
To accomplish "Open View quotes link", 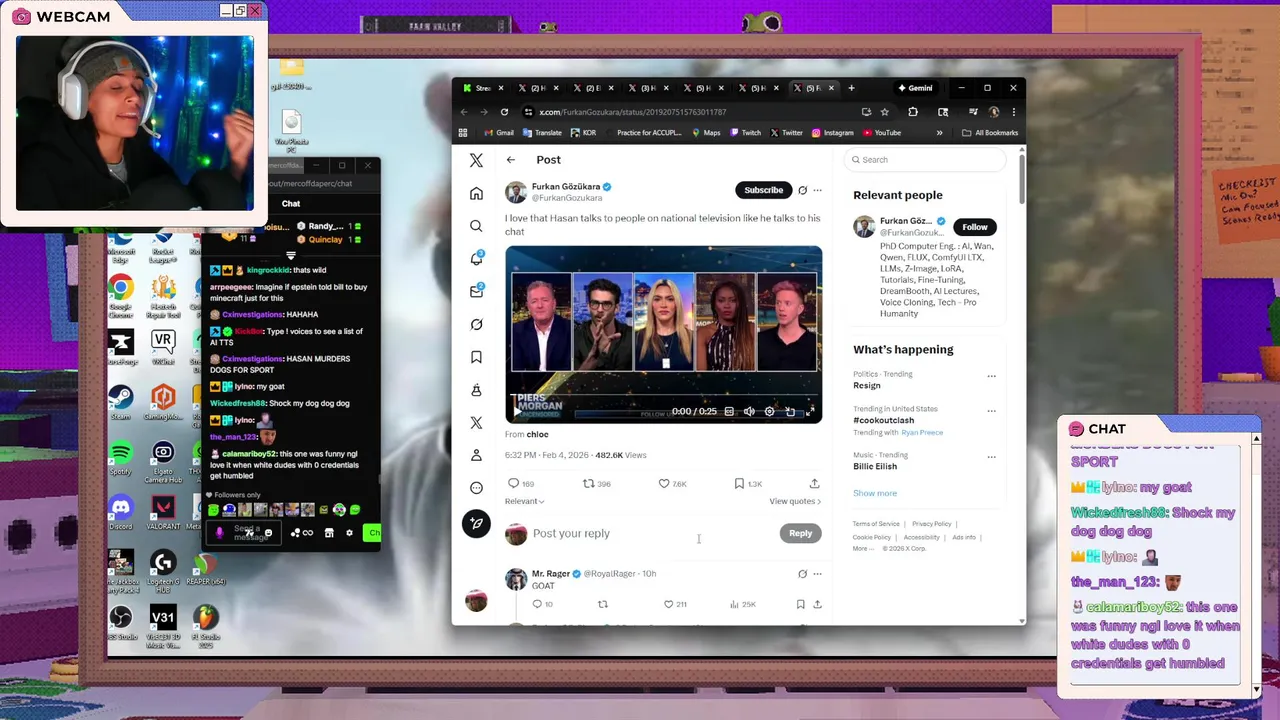I will click(x=795, y=501).
